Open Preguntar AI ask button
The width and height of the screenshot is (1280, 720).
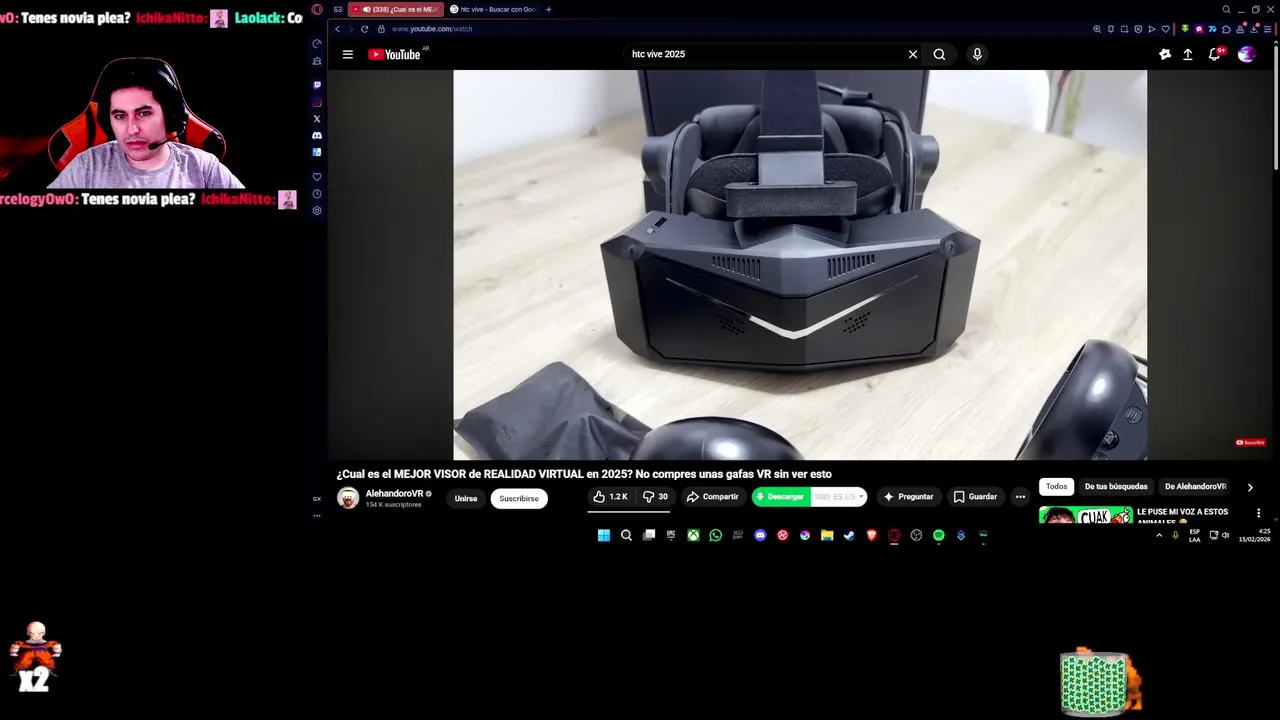908,497
